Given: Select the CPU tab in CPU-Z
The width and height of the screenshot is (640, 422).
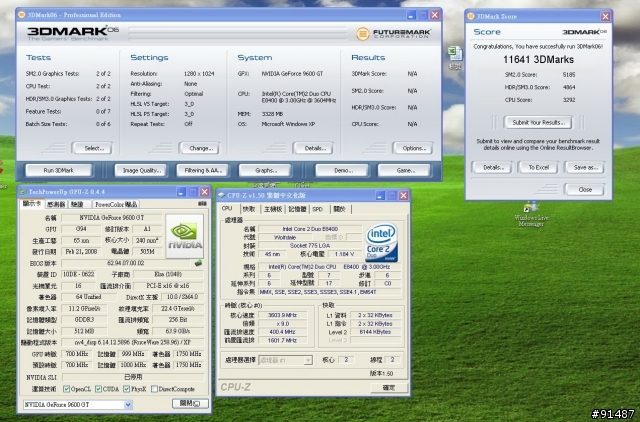Looking at the screenshot, I should [227, 209].
